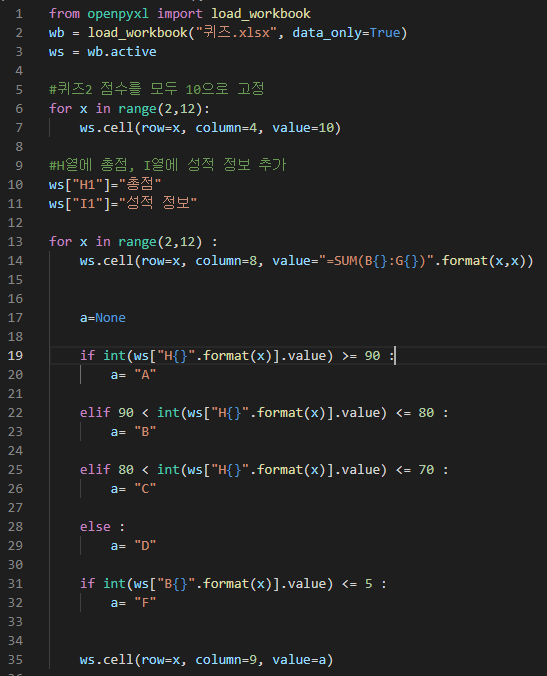Click 'elif 90' on line 22
Screen dimensions: 547x676
tap(107, 413)
